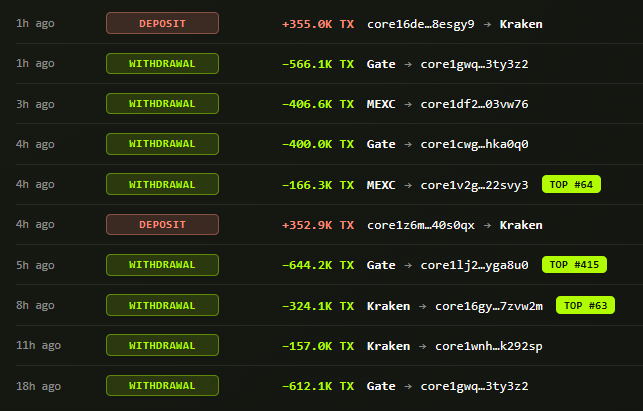Screen dimensions: 643x411
Task: Open address core1wnh…k292sp
Action: [x=489, y=347]
